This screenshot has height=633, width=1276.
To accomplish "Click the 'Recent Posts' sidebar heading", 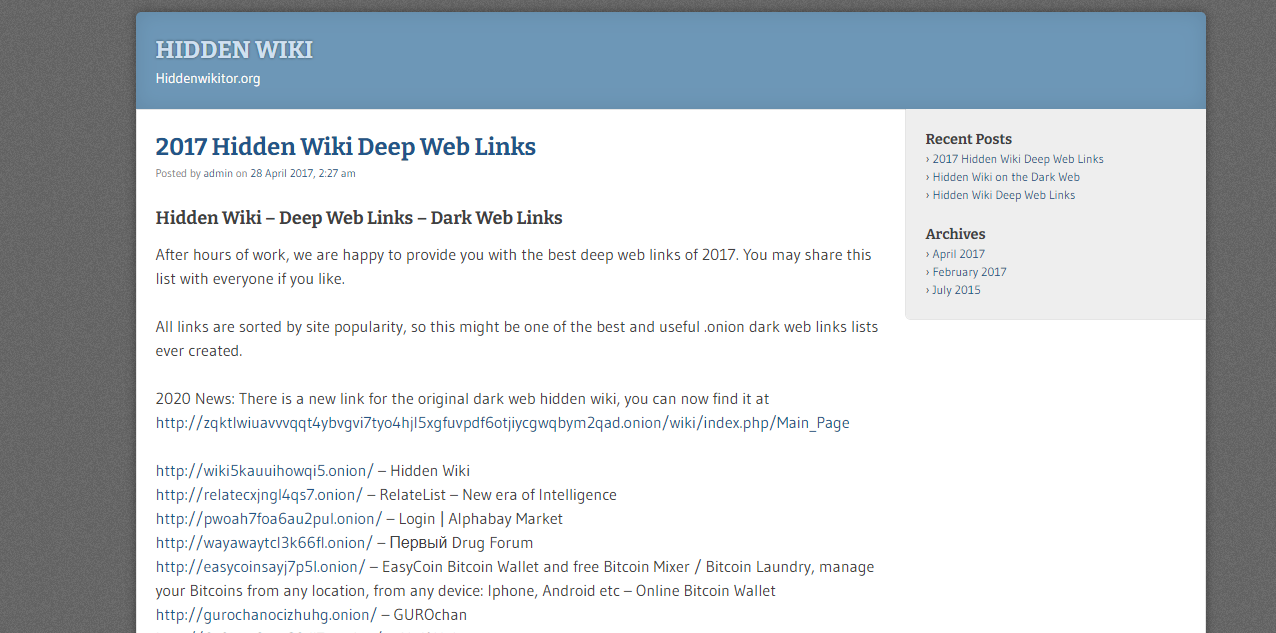I will (x=968, y=139).
